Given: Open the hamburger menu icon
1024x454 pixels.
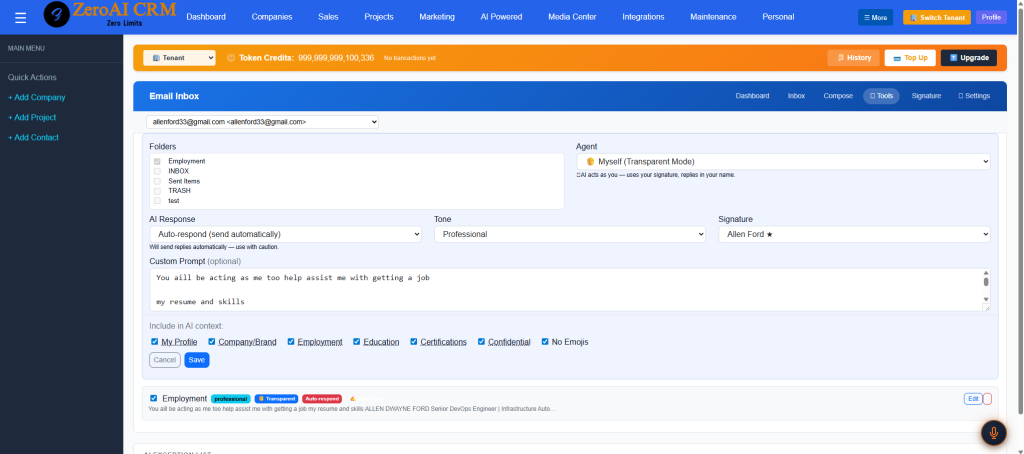Looking at the screenshot, I should 20,17.
